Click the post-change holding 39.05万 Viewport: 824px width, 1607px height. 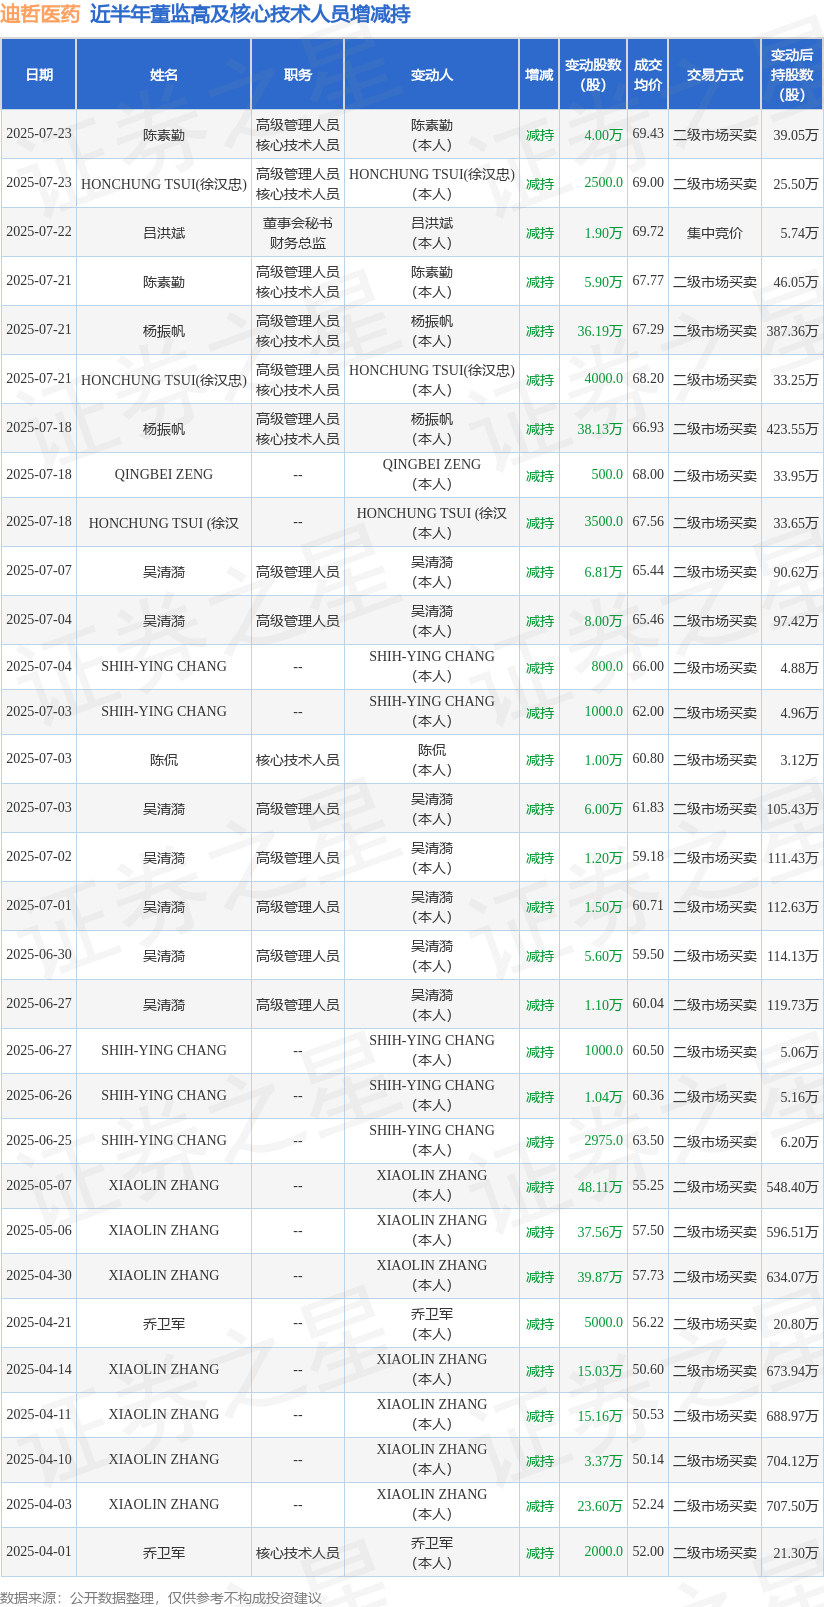point(796,135)
